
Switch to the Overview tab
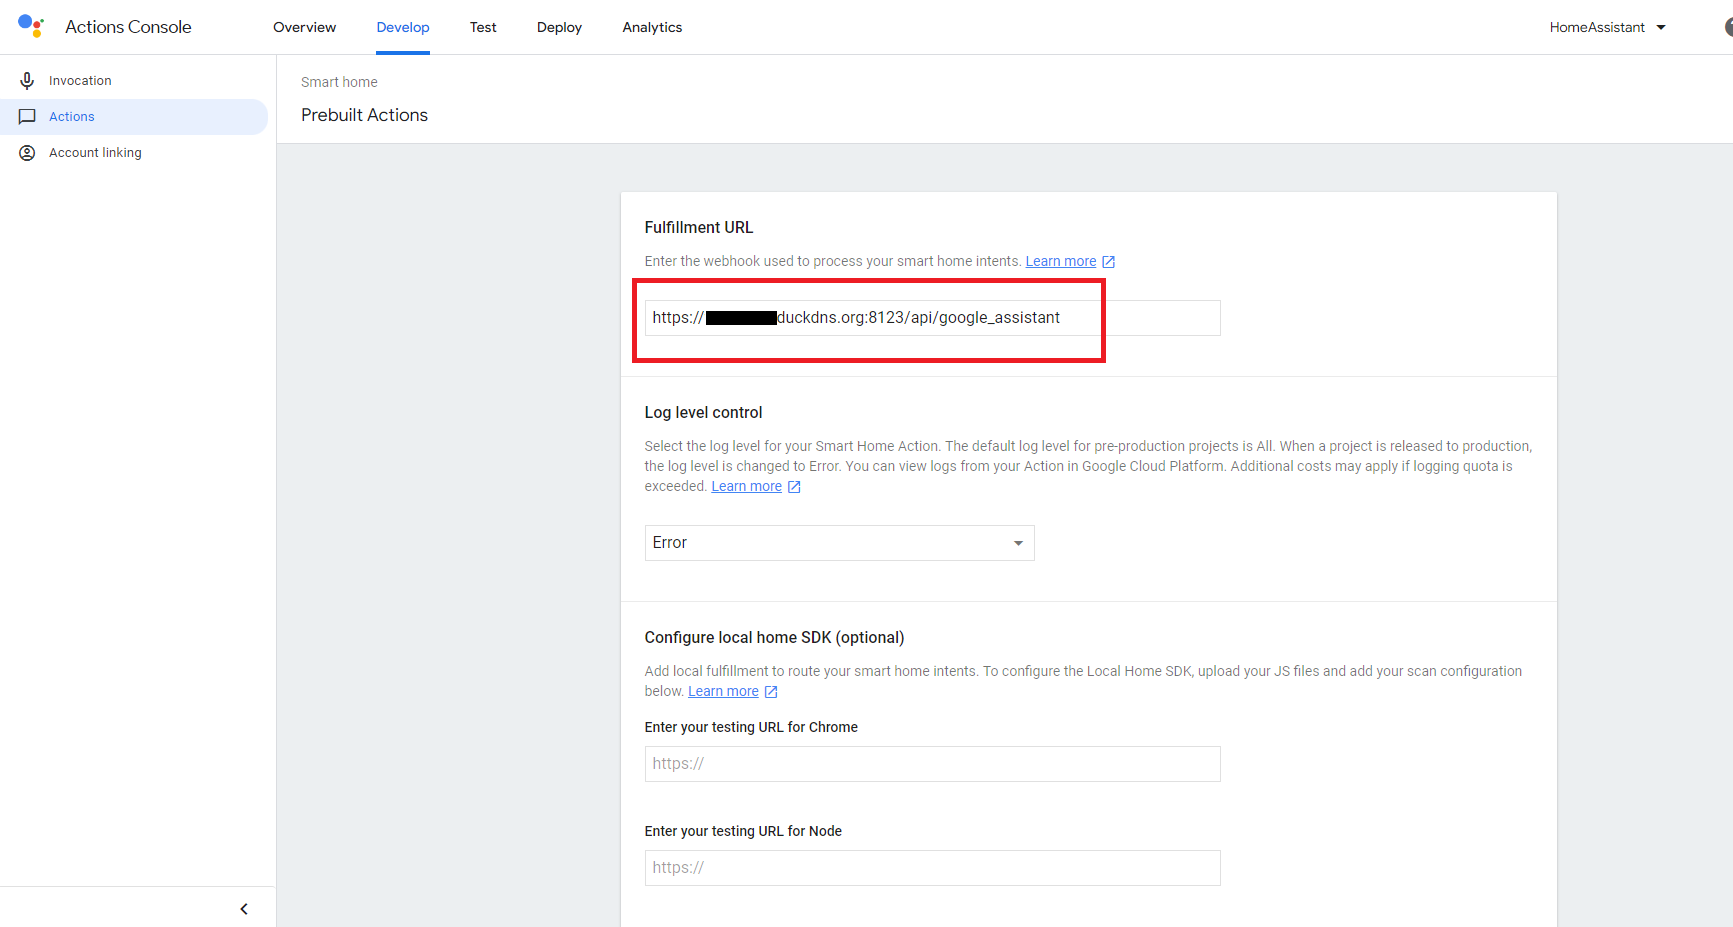point(304,27)
